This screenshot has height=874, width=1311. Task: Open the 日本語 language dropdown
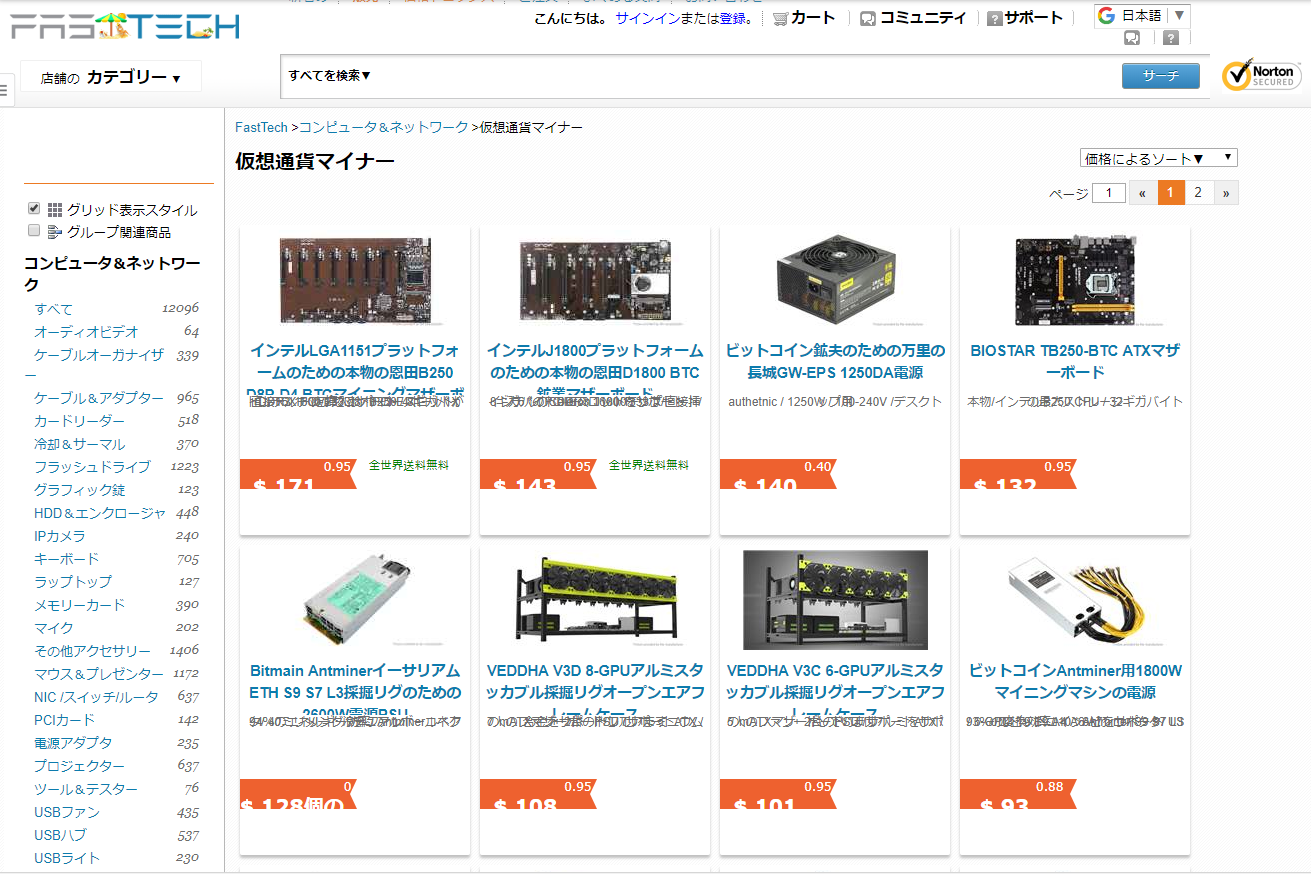point(1142,16)
